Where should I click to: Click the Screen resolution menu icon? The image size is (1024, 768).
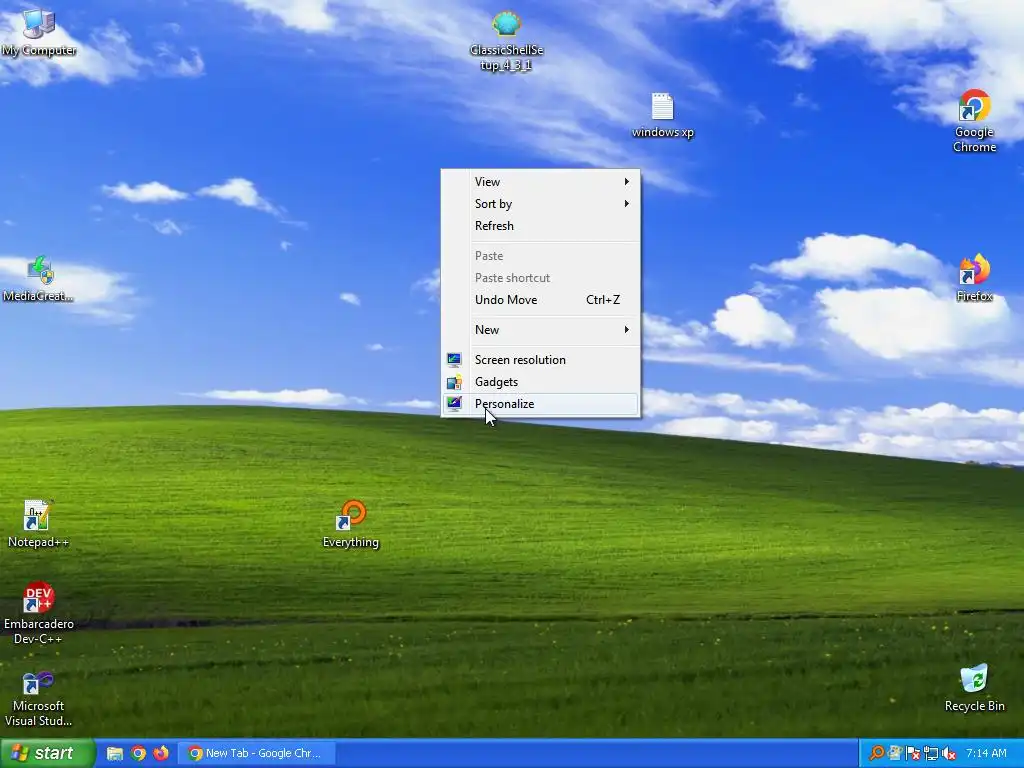point(454,360)
